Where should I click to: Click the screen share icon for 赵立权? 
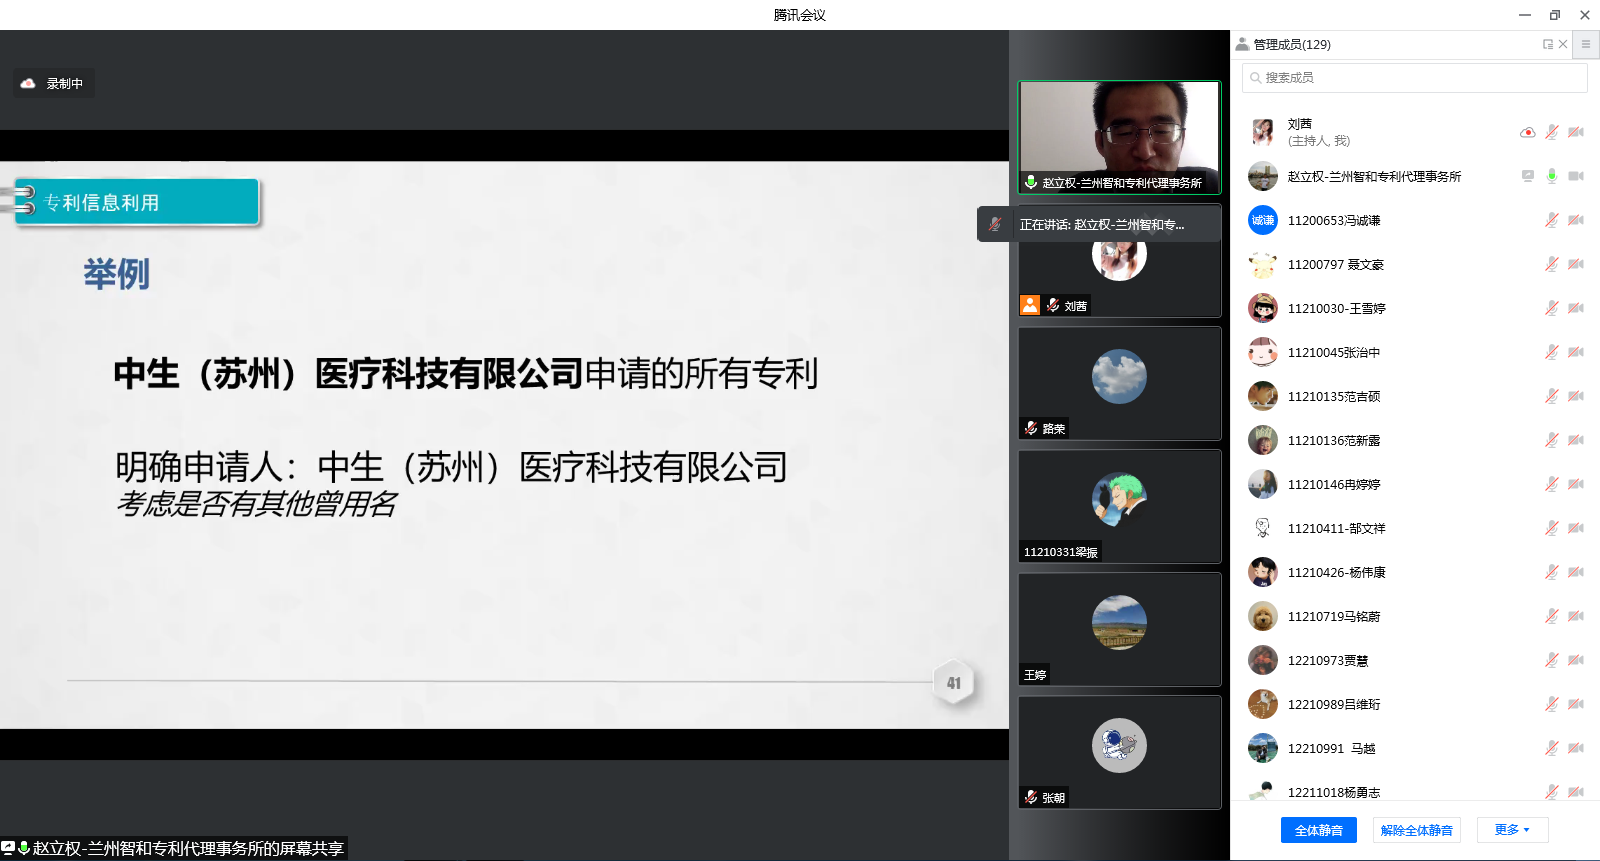click(x=1527, y=176)
